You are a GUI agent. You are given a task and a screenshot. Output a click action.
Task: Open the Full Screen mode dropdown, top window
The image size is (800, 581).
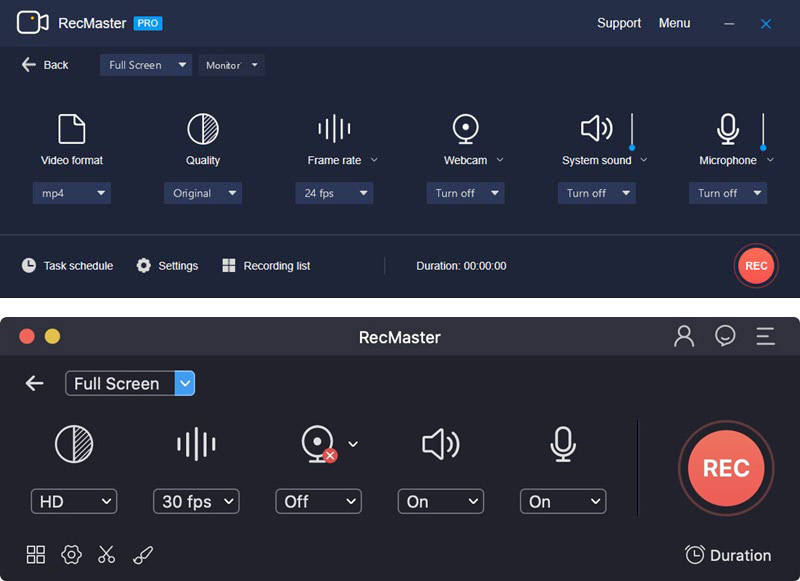pos(146,65)
